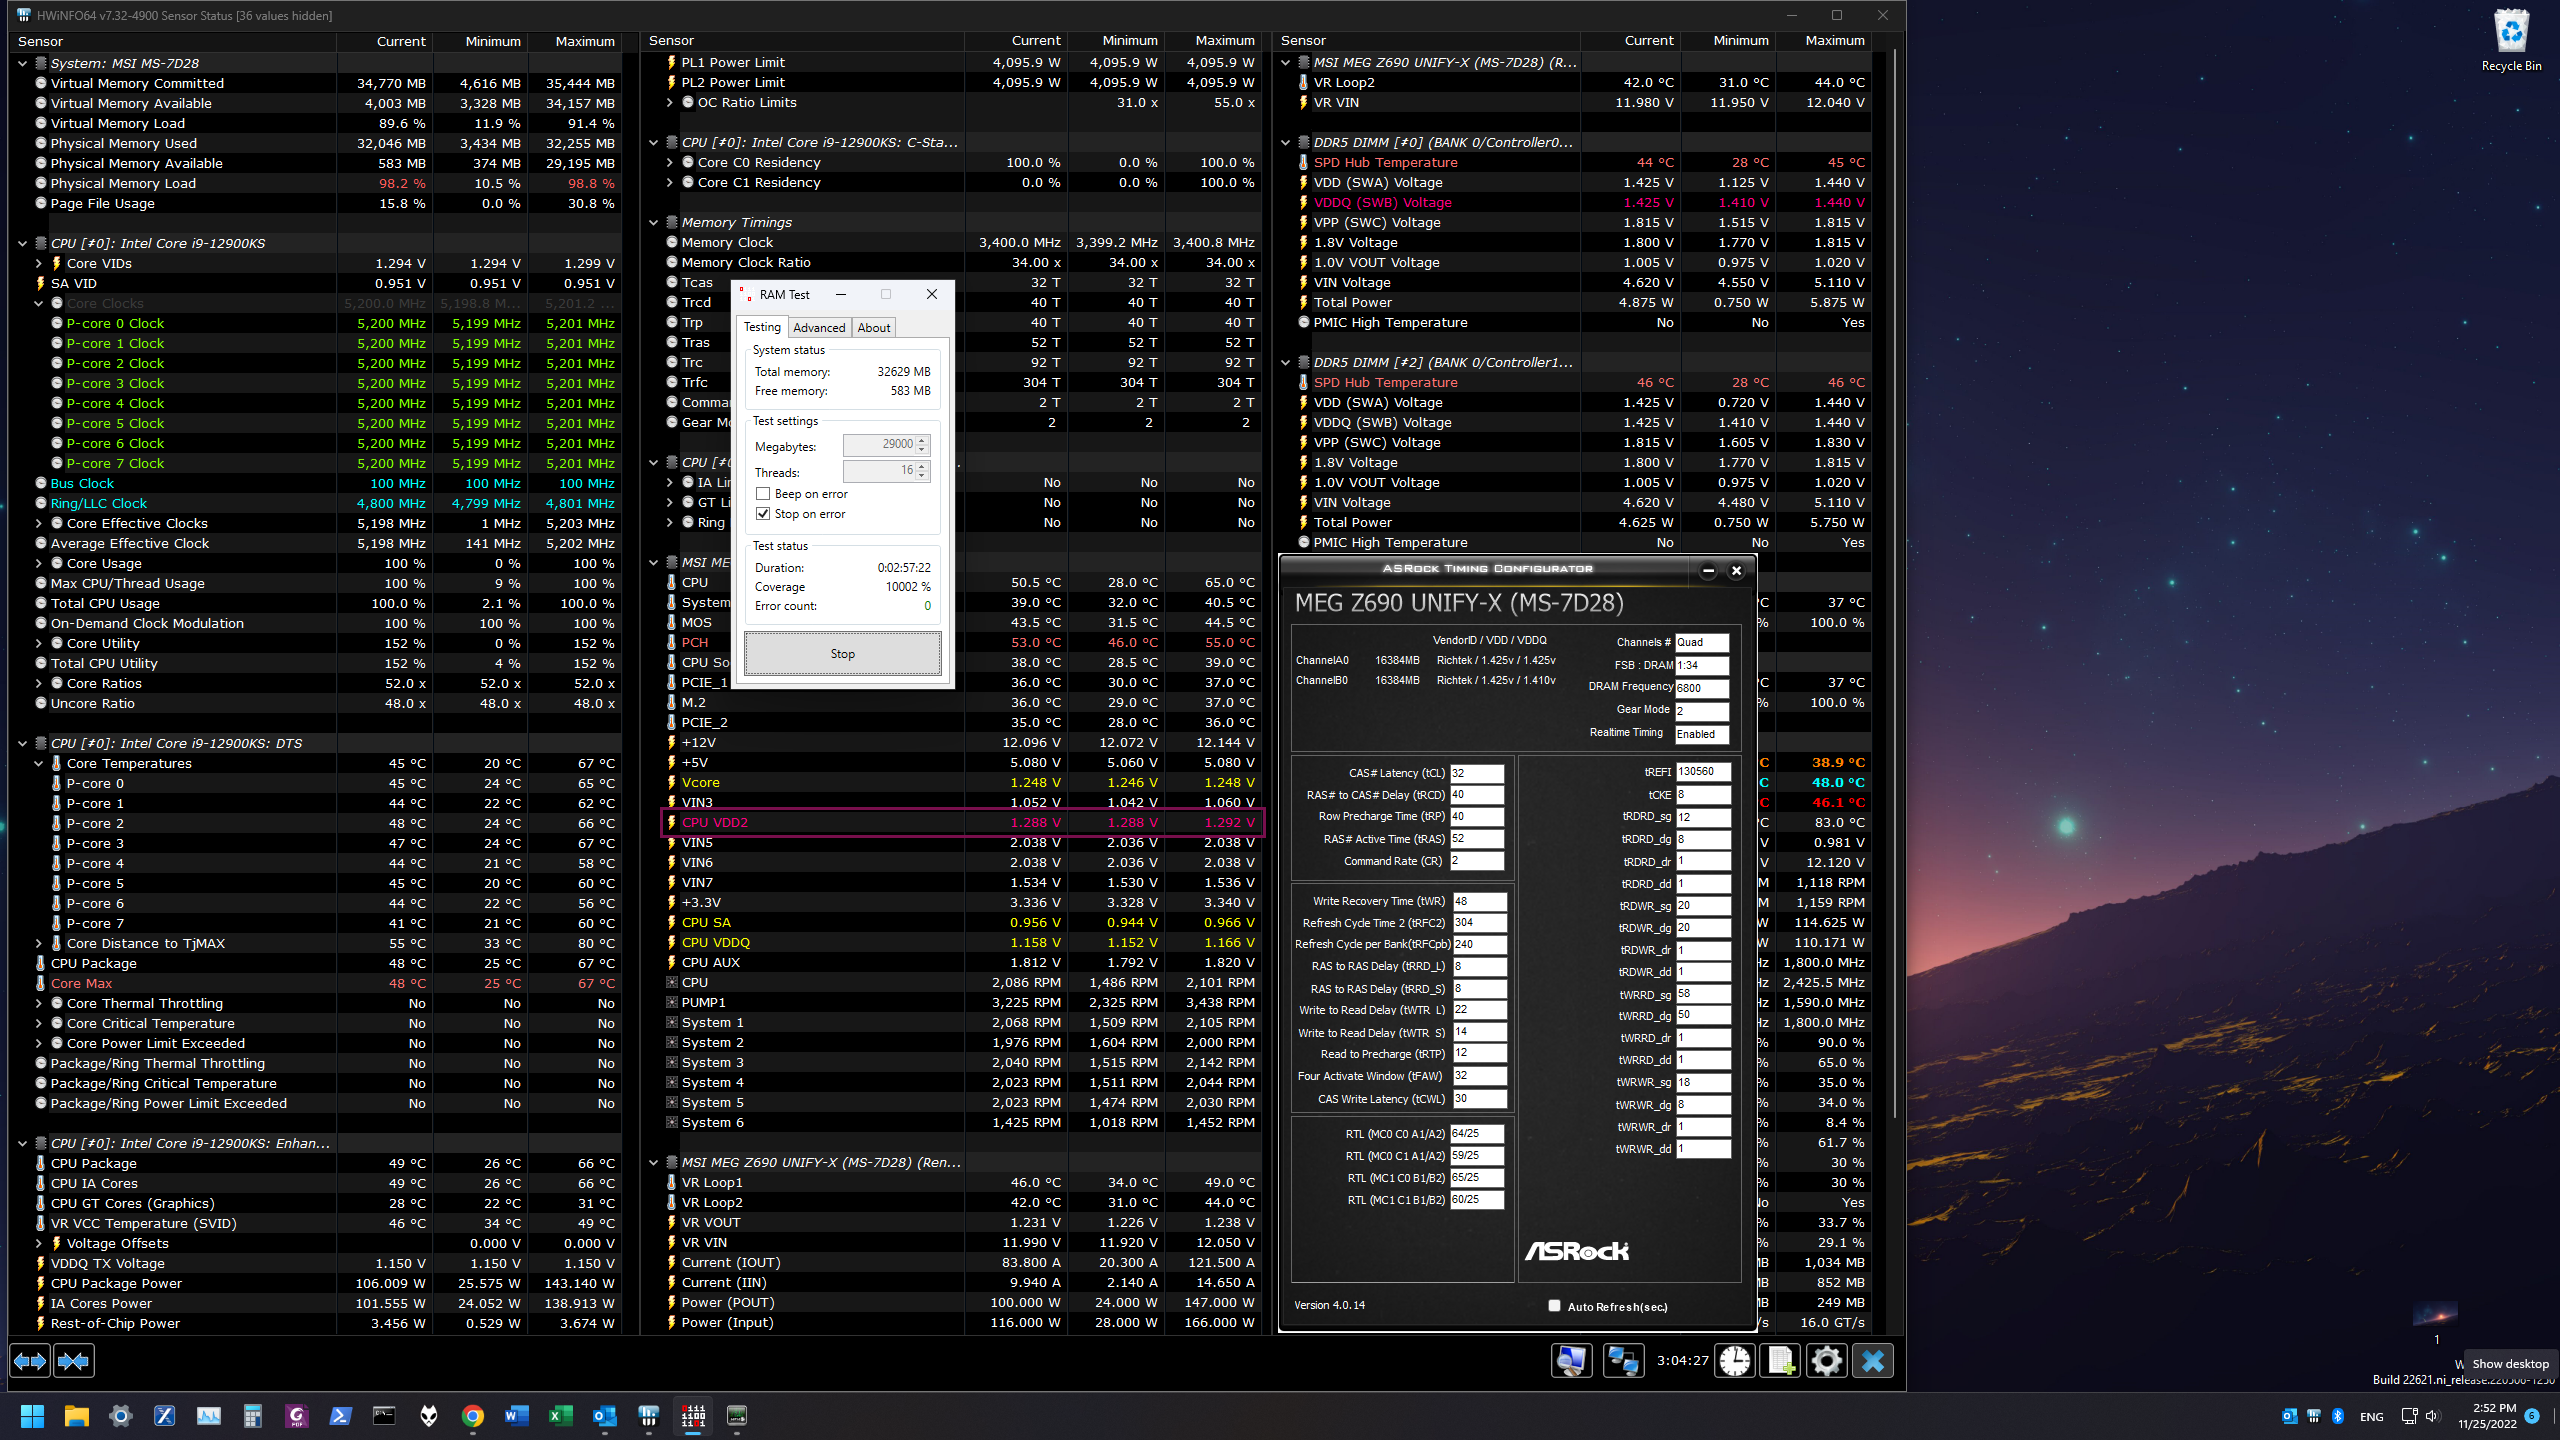
Task: Uncheck the Stop on error checkbox
Action: 764,514
